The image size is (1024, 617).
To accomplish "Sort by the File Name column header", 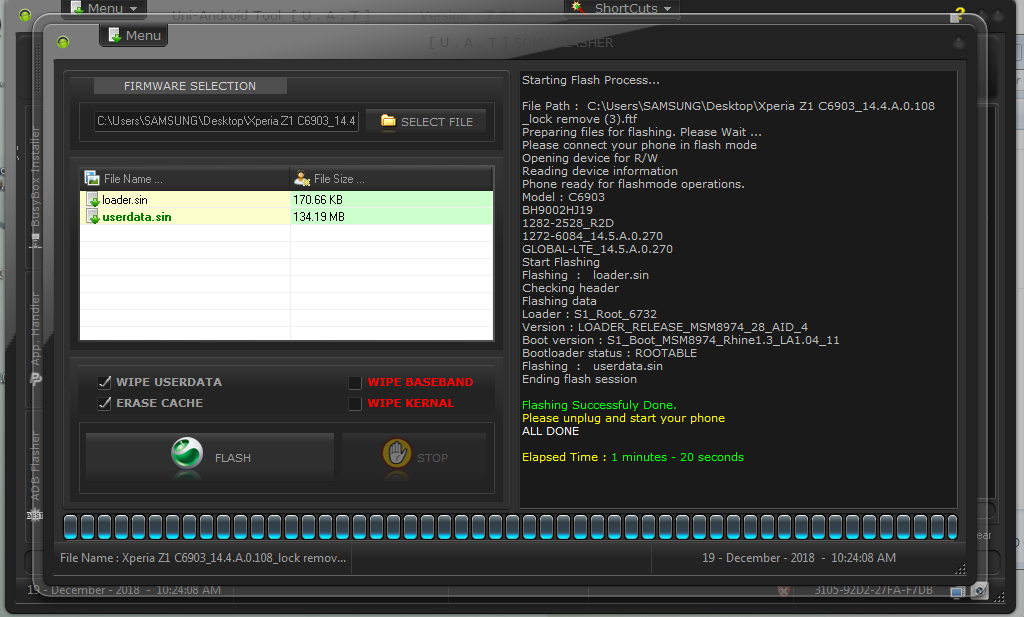I will point(185,179).
